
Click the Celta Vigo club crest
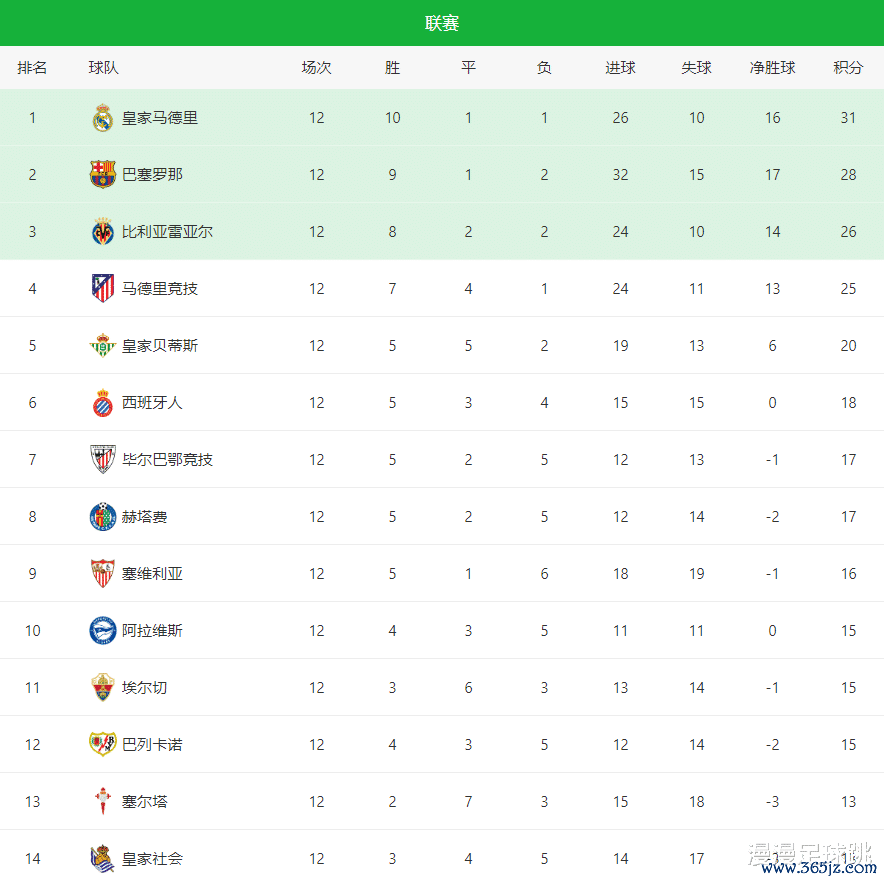(103, 802)
